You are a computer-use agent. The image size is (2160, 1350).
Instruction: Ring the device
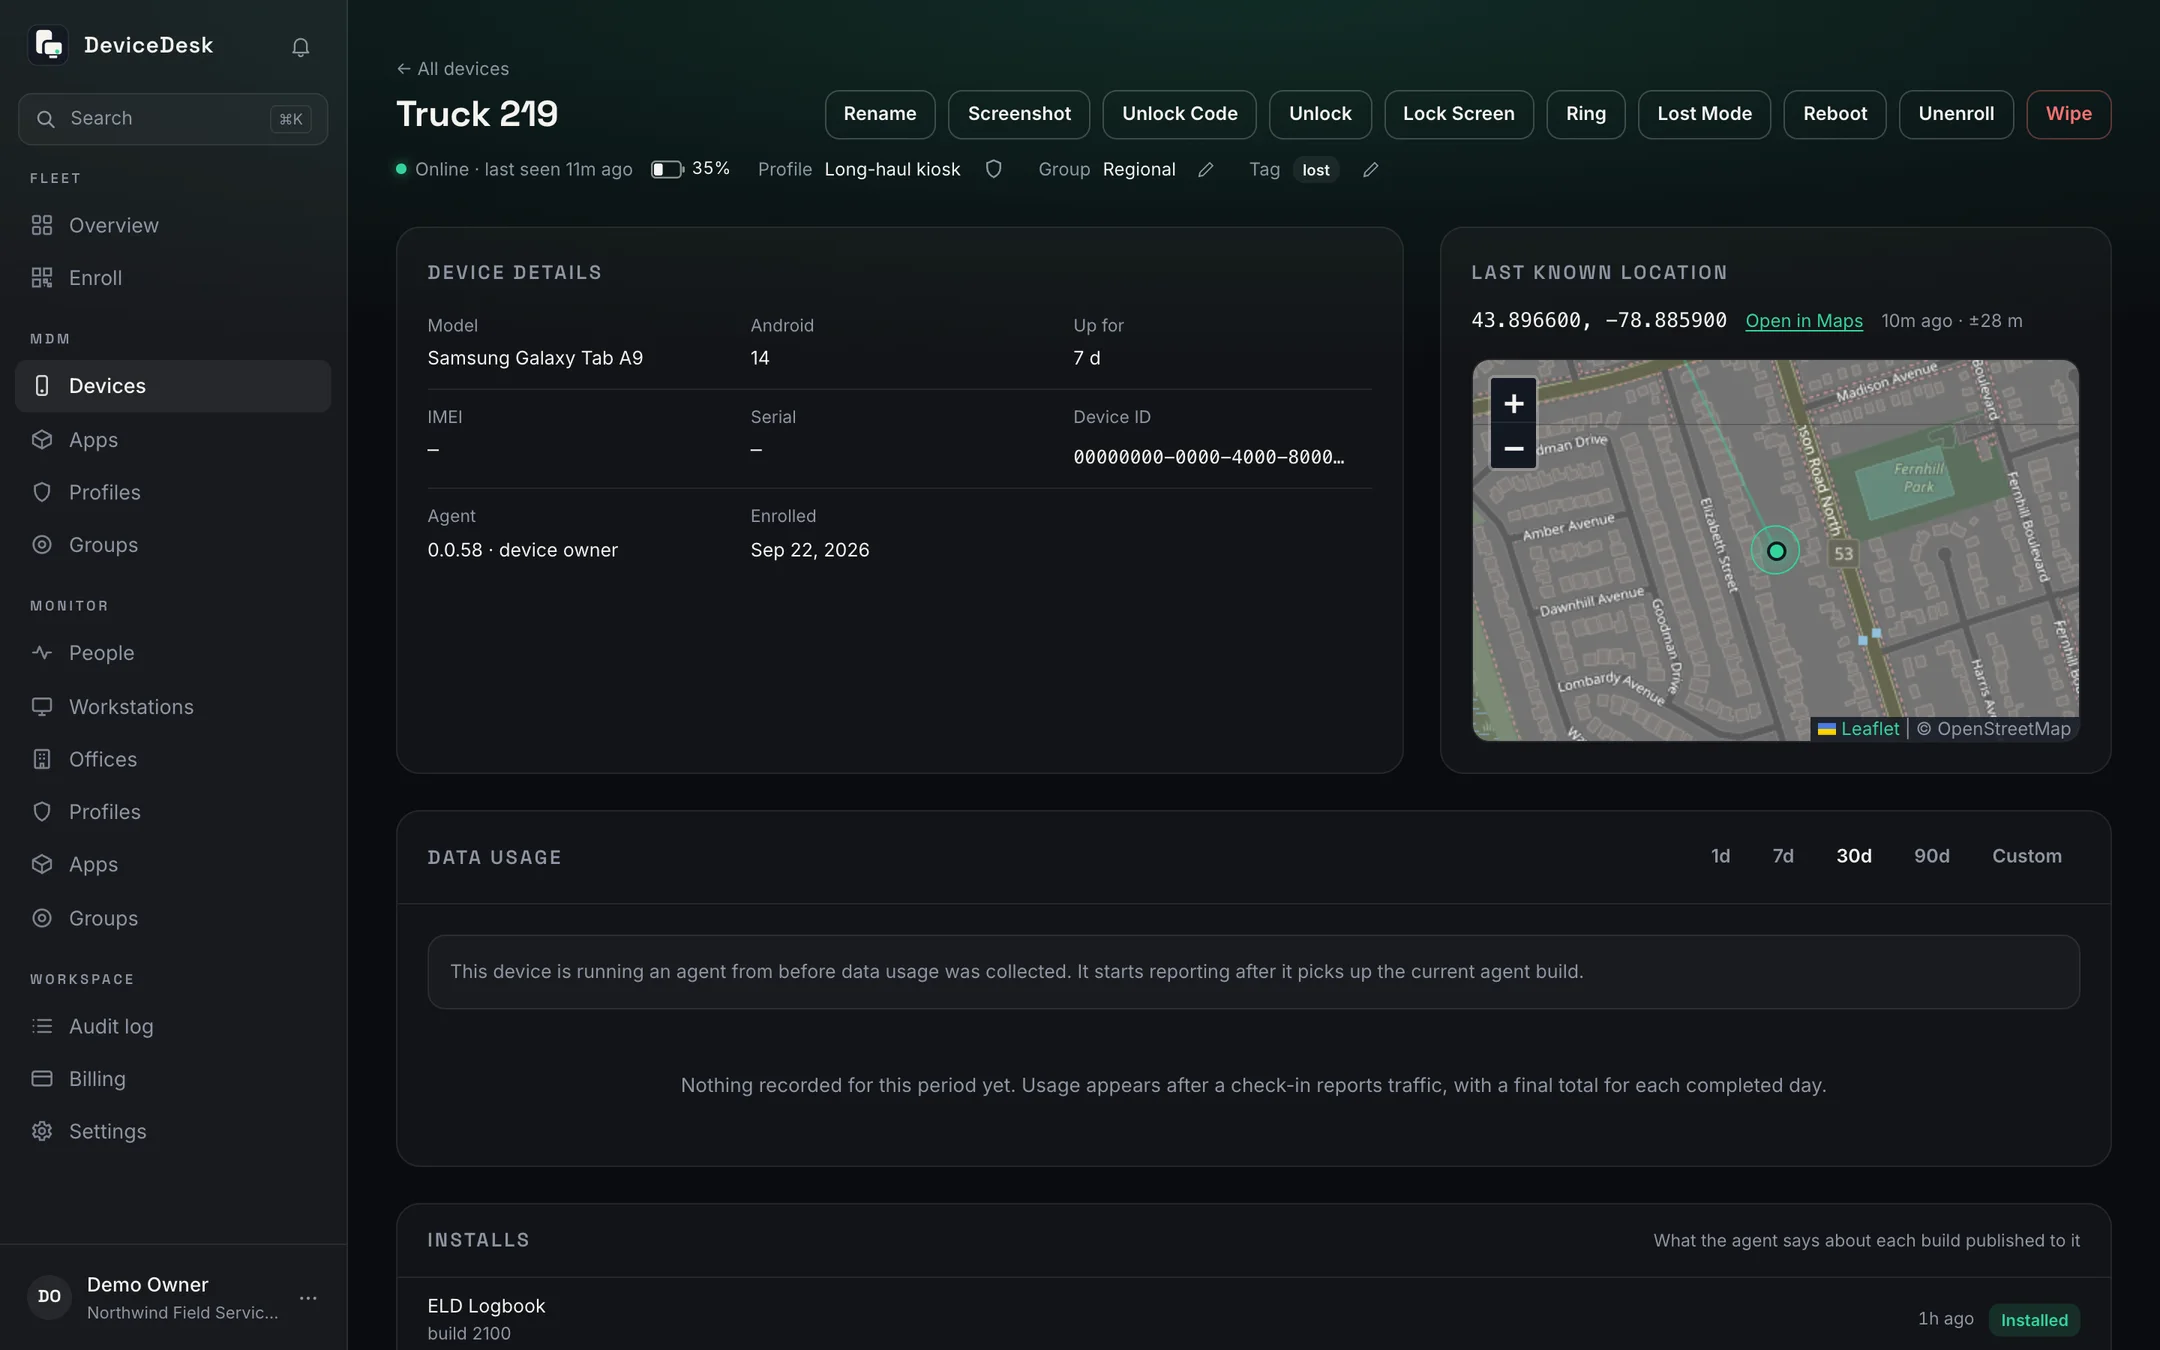coord(1586,114)
